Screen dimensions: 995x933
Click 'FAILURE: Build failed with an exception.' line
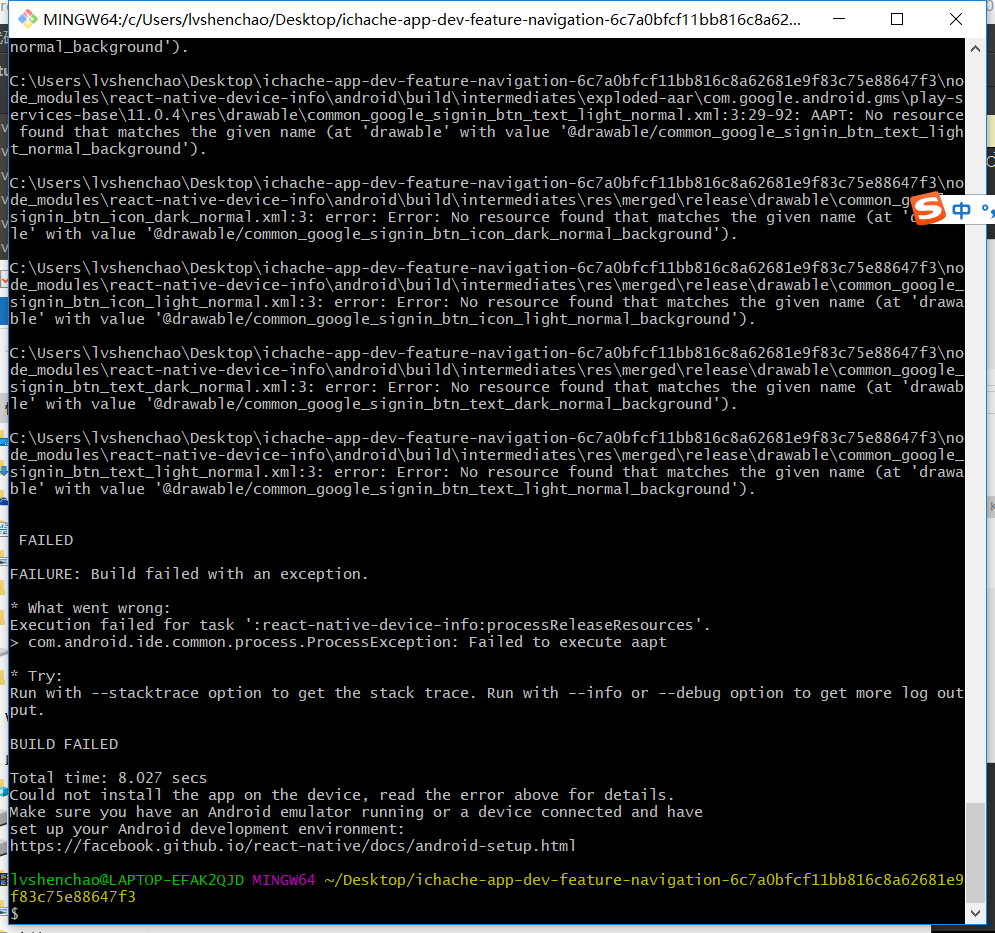point(188,574)
